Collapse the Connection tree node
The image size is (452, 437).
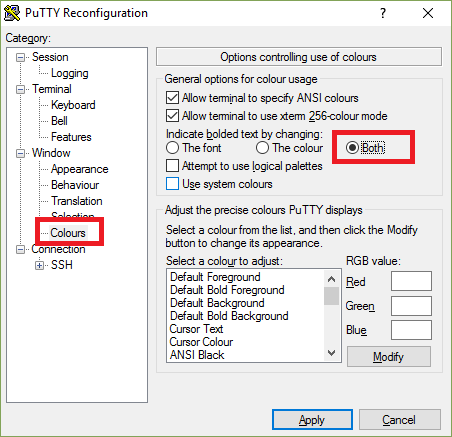pos(21,249)
